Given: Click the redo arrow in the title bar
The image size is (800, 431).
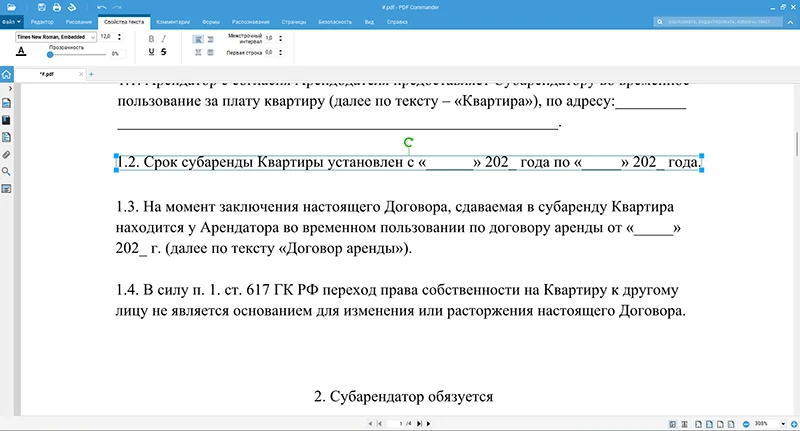Looking at the screenshot, I should point(117,7).
